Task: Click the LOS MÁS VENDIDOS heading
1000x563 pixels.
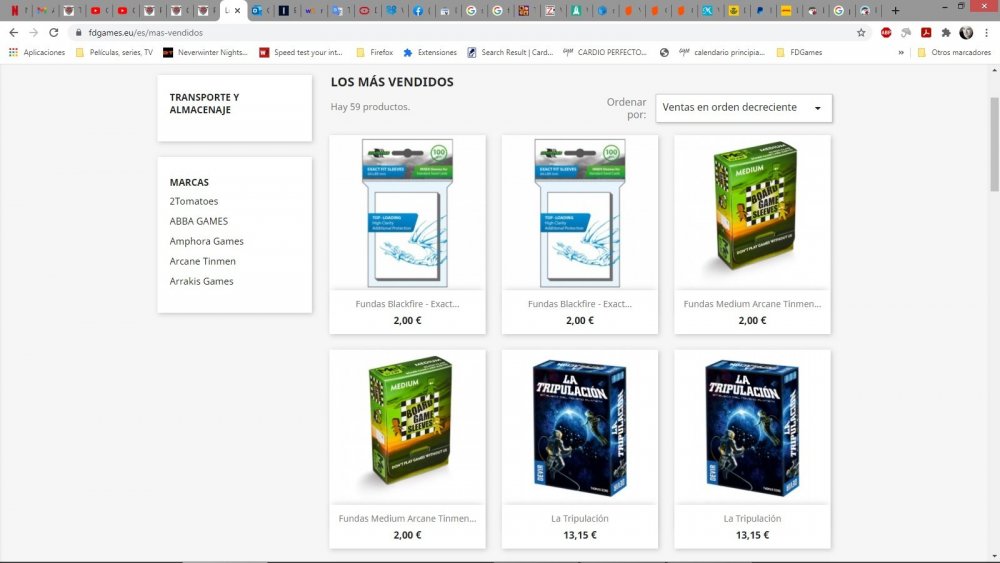Action: point(392,82)
